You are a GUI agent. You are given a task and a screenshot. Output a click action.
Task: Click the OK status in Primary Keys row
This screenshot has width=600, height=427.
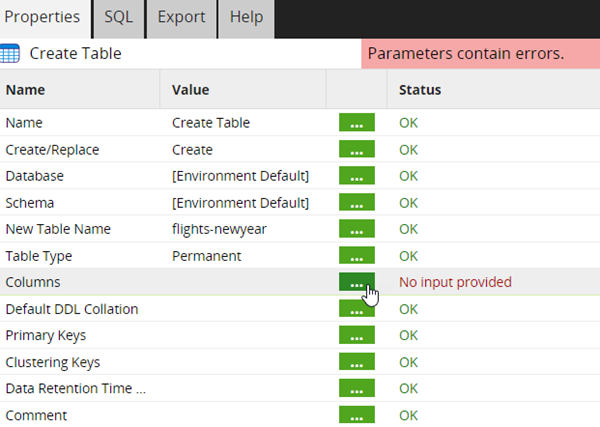click(x=408, y=335)
